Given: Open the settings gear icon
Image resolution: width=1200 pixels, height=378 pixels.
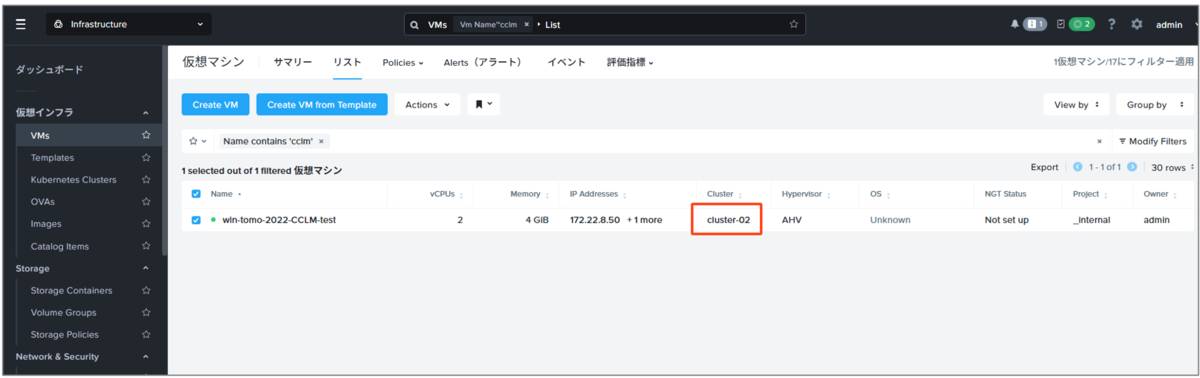Looking at the screenshot, I should tap(1136, 24).
